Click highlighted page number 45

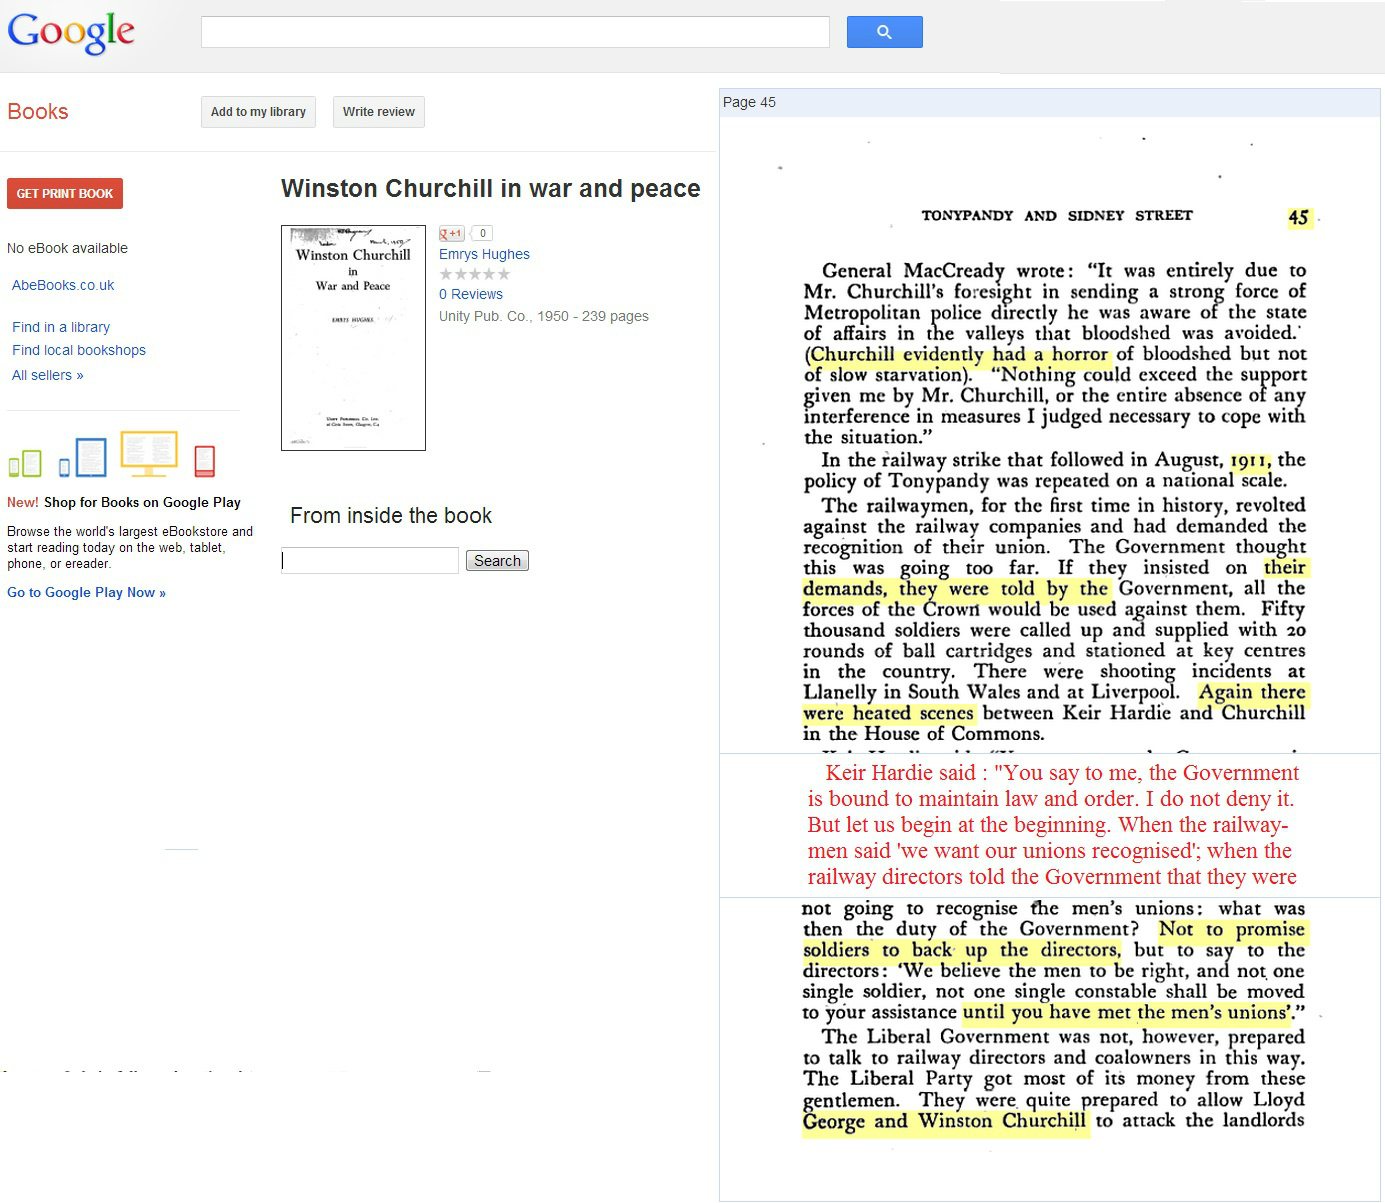(x=1299, y=218)
